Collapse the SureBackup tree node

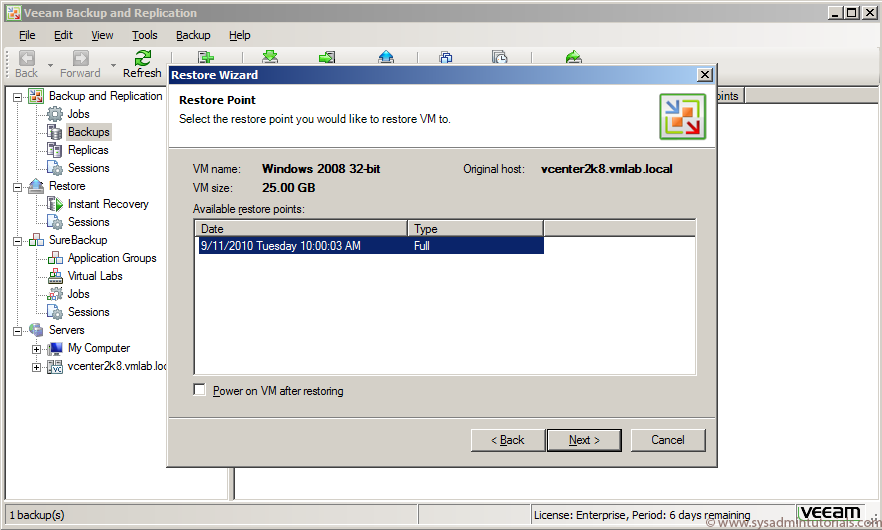point(17,241)
